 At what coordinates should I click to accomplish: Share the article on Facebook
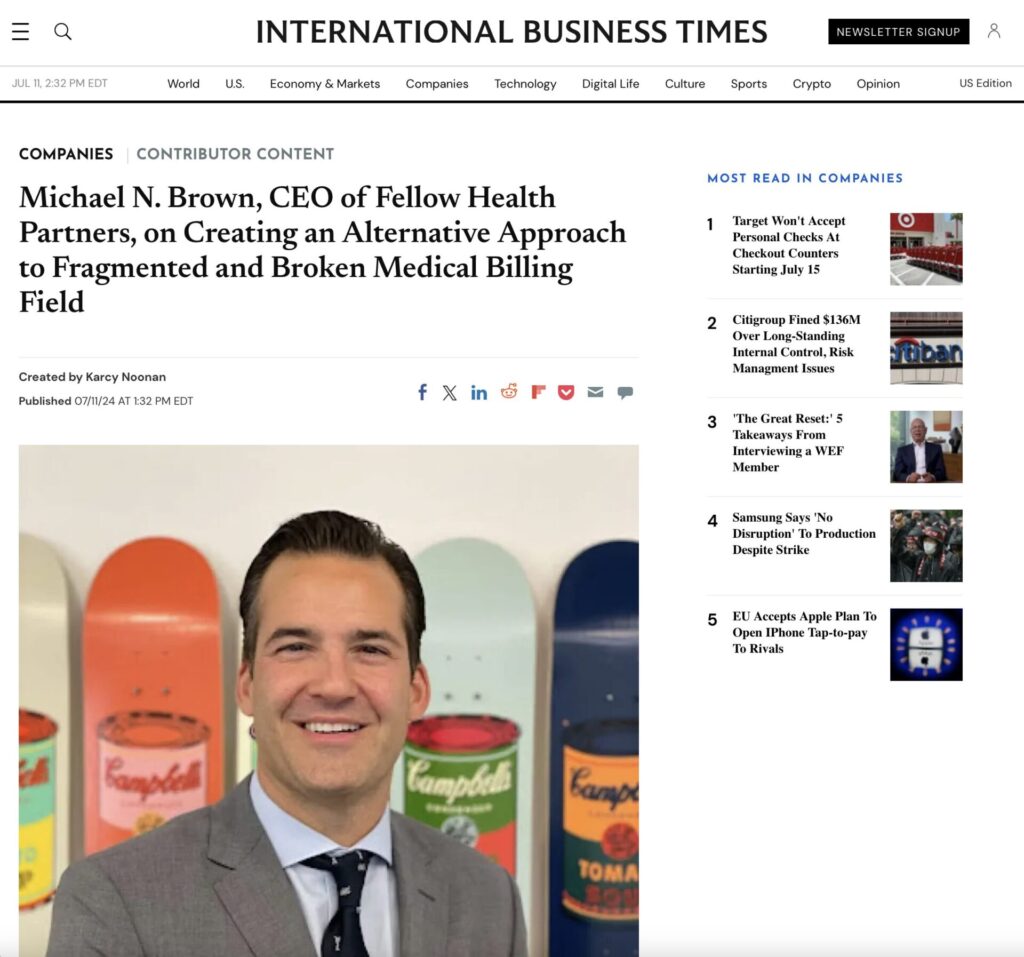422,392
